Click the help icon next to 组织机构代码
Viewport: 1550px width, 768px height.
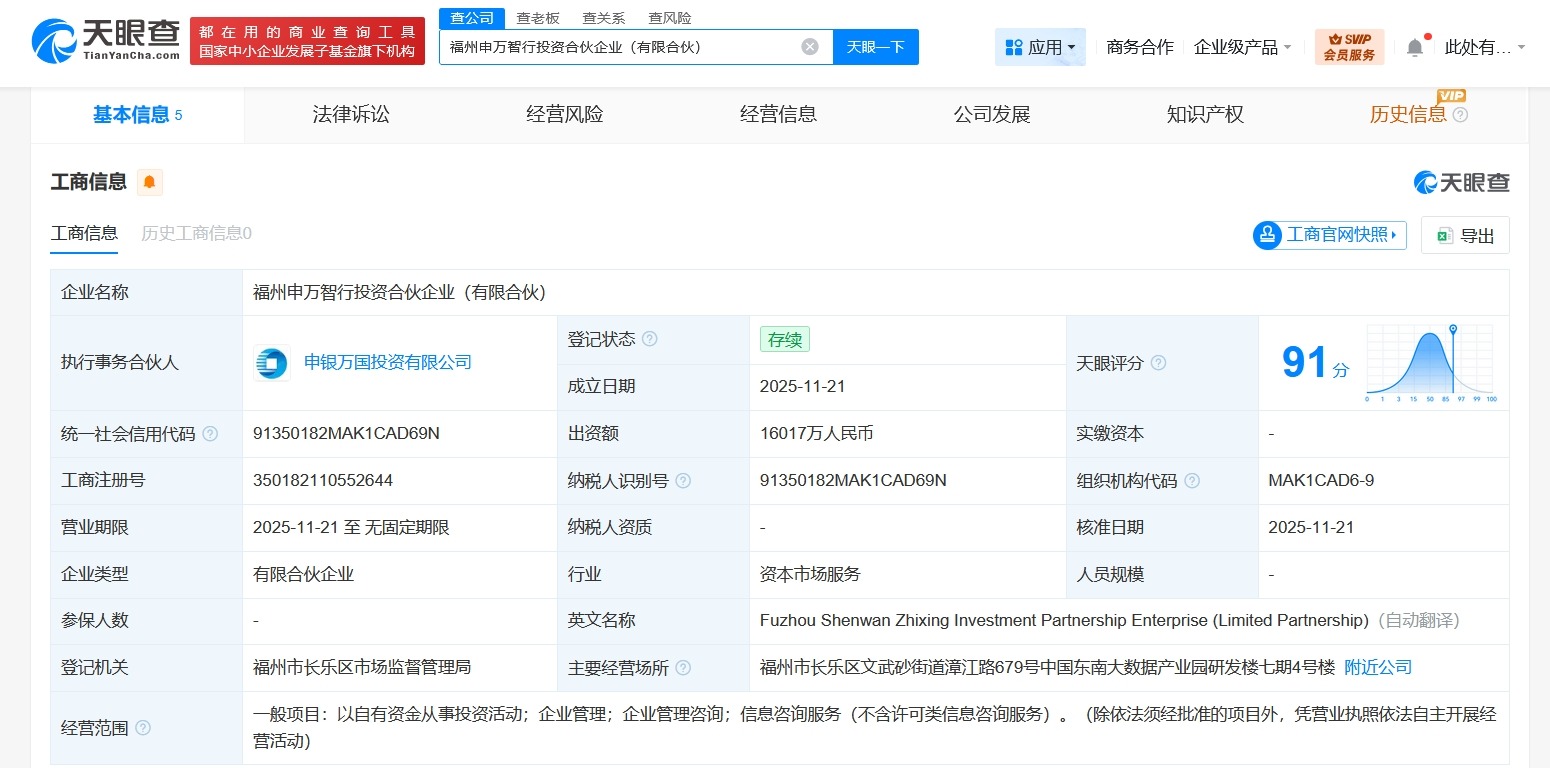[1191, 480]
